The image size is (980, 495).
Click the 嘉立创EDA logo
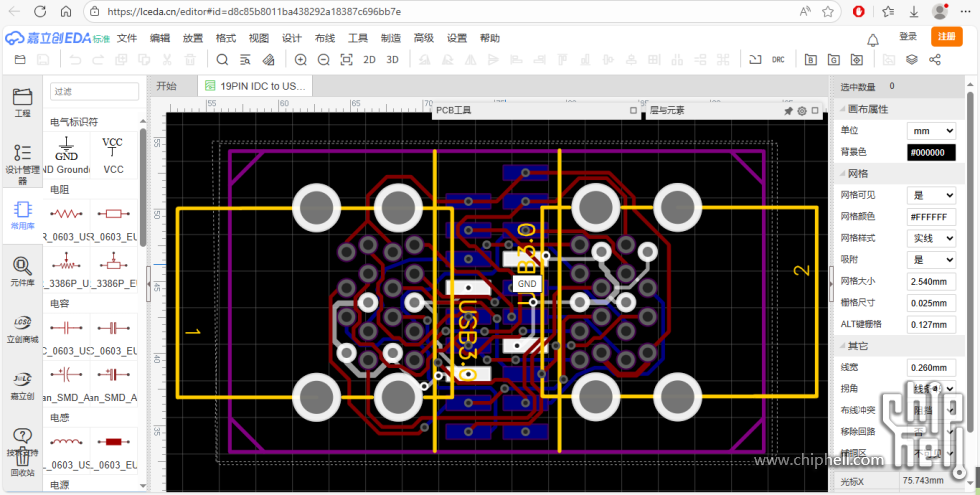(x=58, y=38)
